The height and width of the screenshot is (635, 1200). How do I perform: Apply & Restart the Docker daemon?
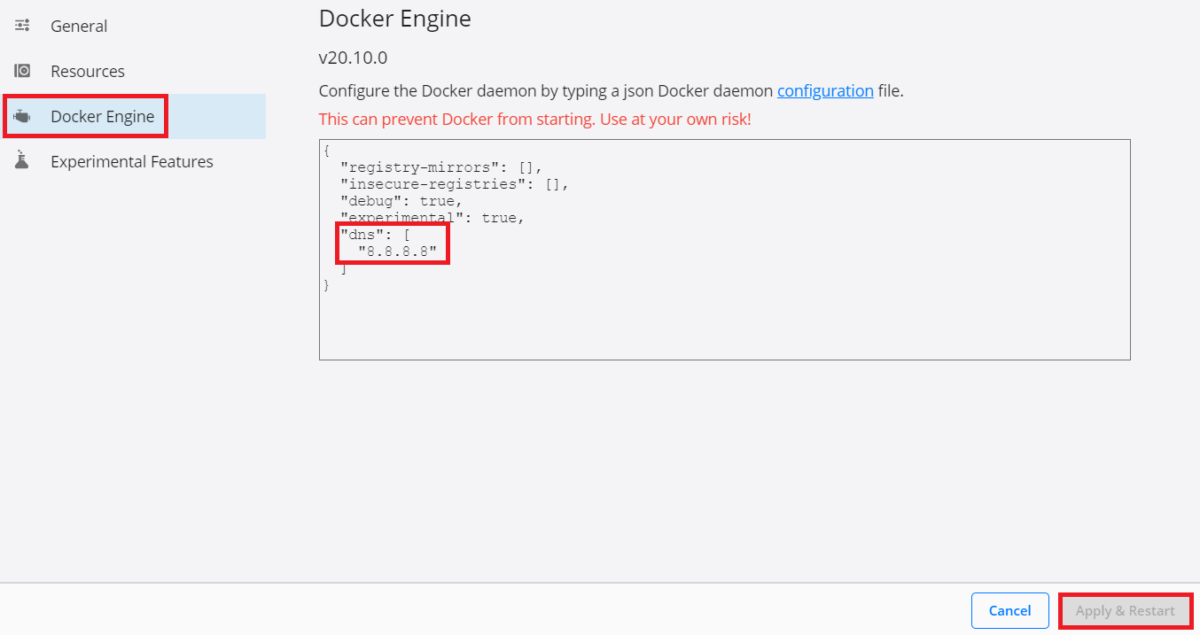[x=1125, y=610]
